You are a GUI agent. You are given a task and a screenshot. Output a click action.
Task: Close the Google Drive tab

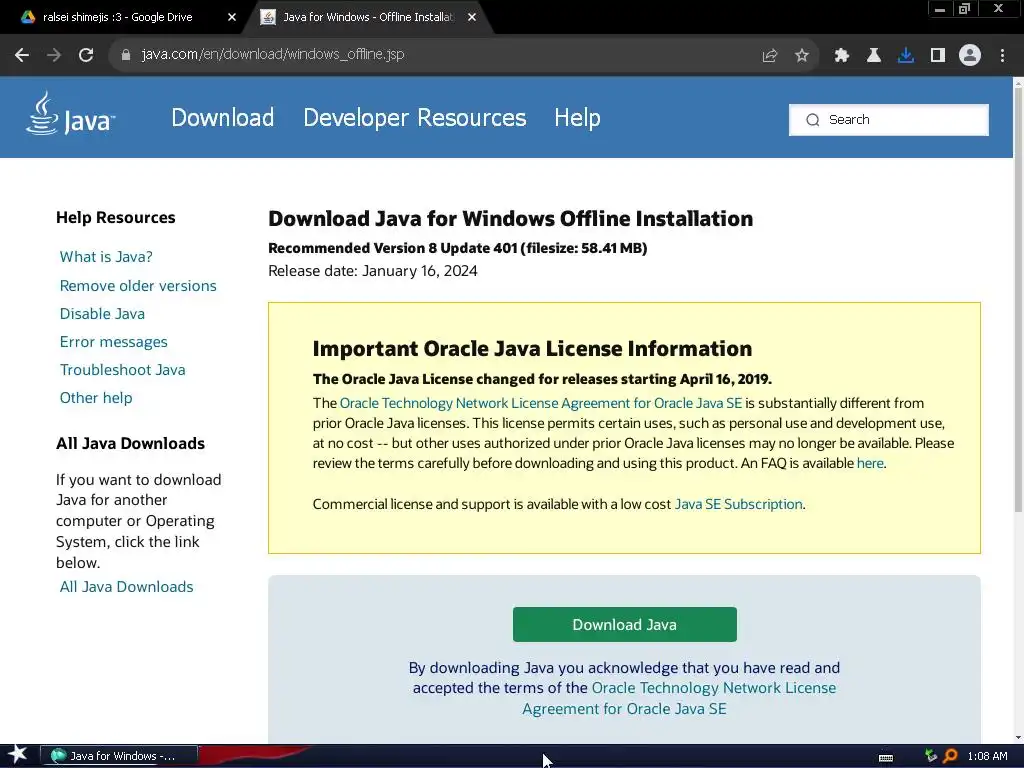pyautogui.click(x=232, y=18)
